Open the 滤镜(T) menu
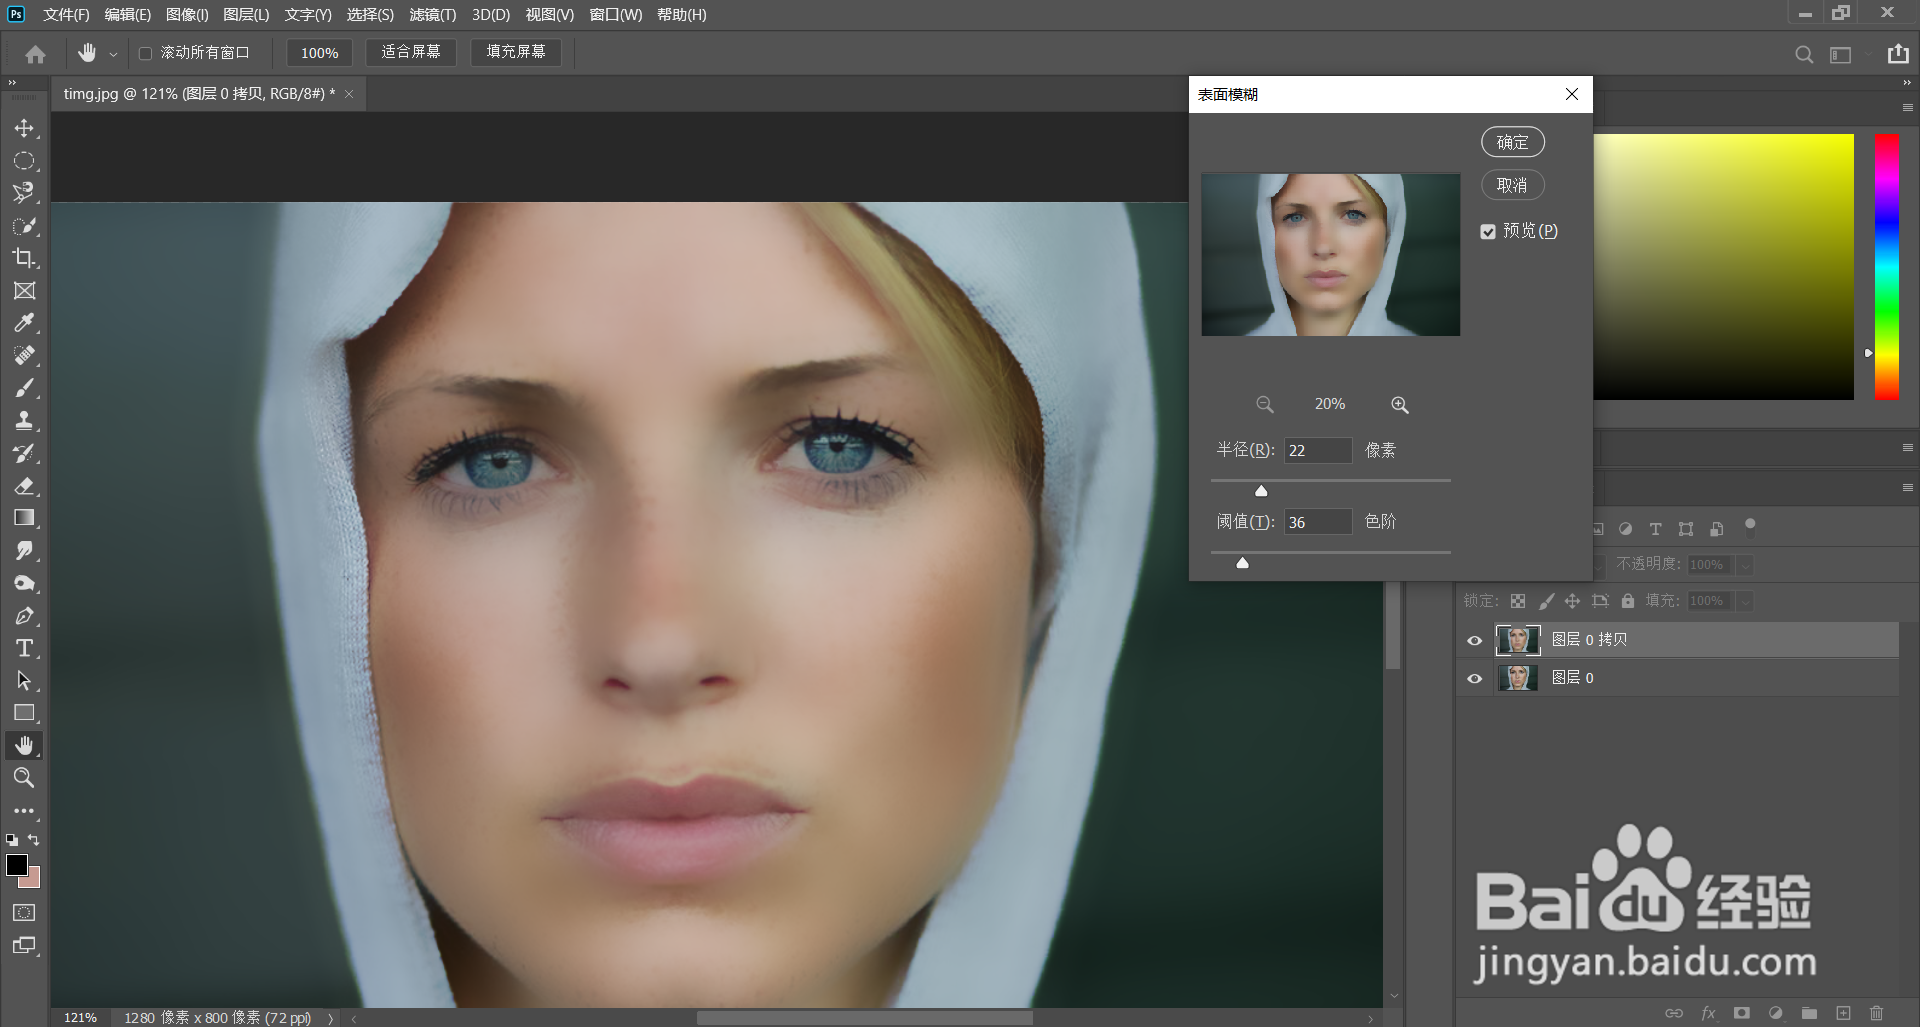This screenshot has width=1920, height=1027. (x=433, y=15)
